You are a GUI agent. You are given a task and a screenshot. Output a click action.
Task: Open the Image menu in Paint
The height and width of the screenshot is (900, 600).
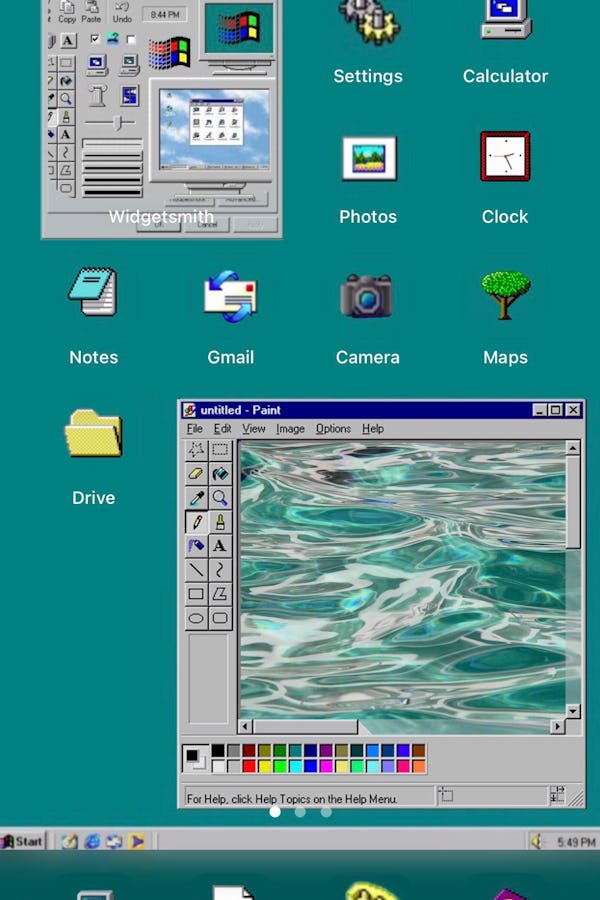[290, 429]
